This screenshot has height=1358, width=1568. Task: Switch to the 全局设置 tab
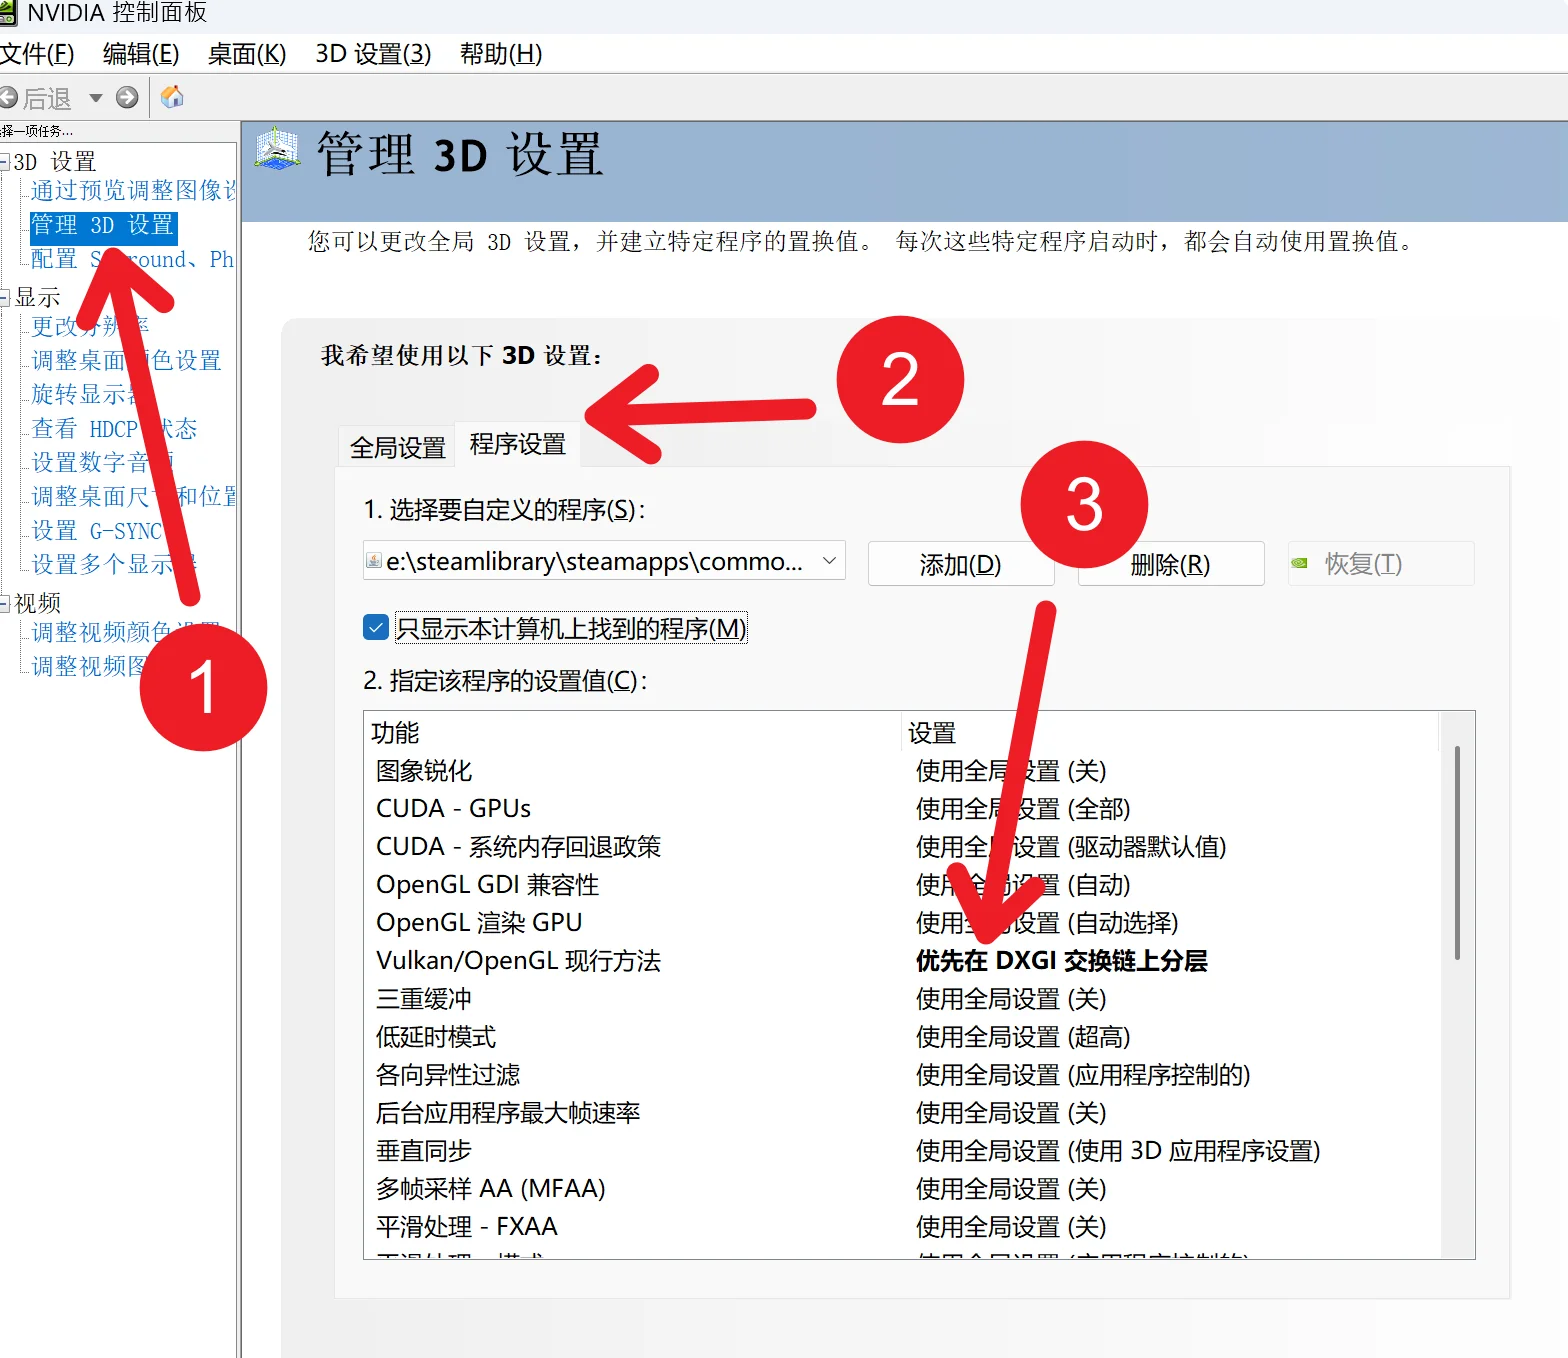coord(397,447)
